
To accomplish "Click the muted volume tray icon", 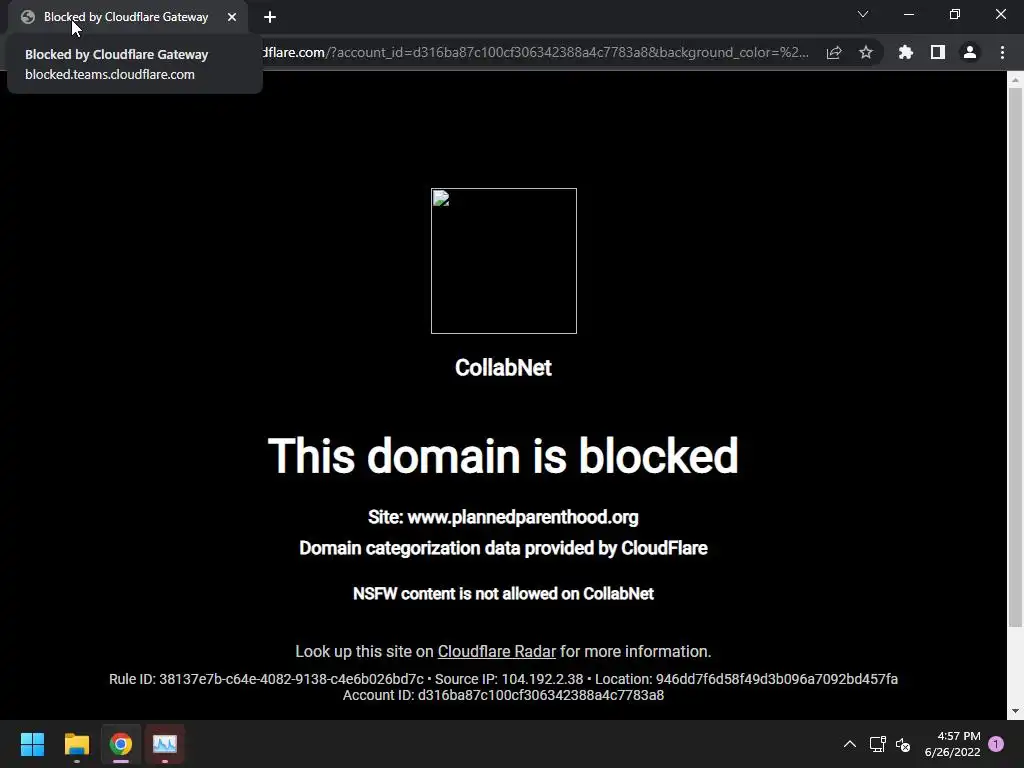I will click(903, 744).
